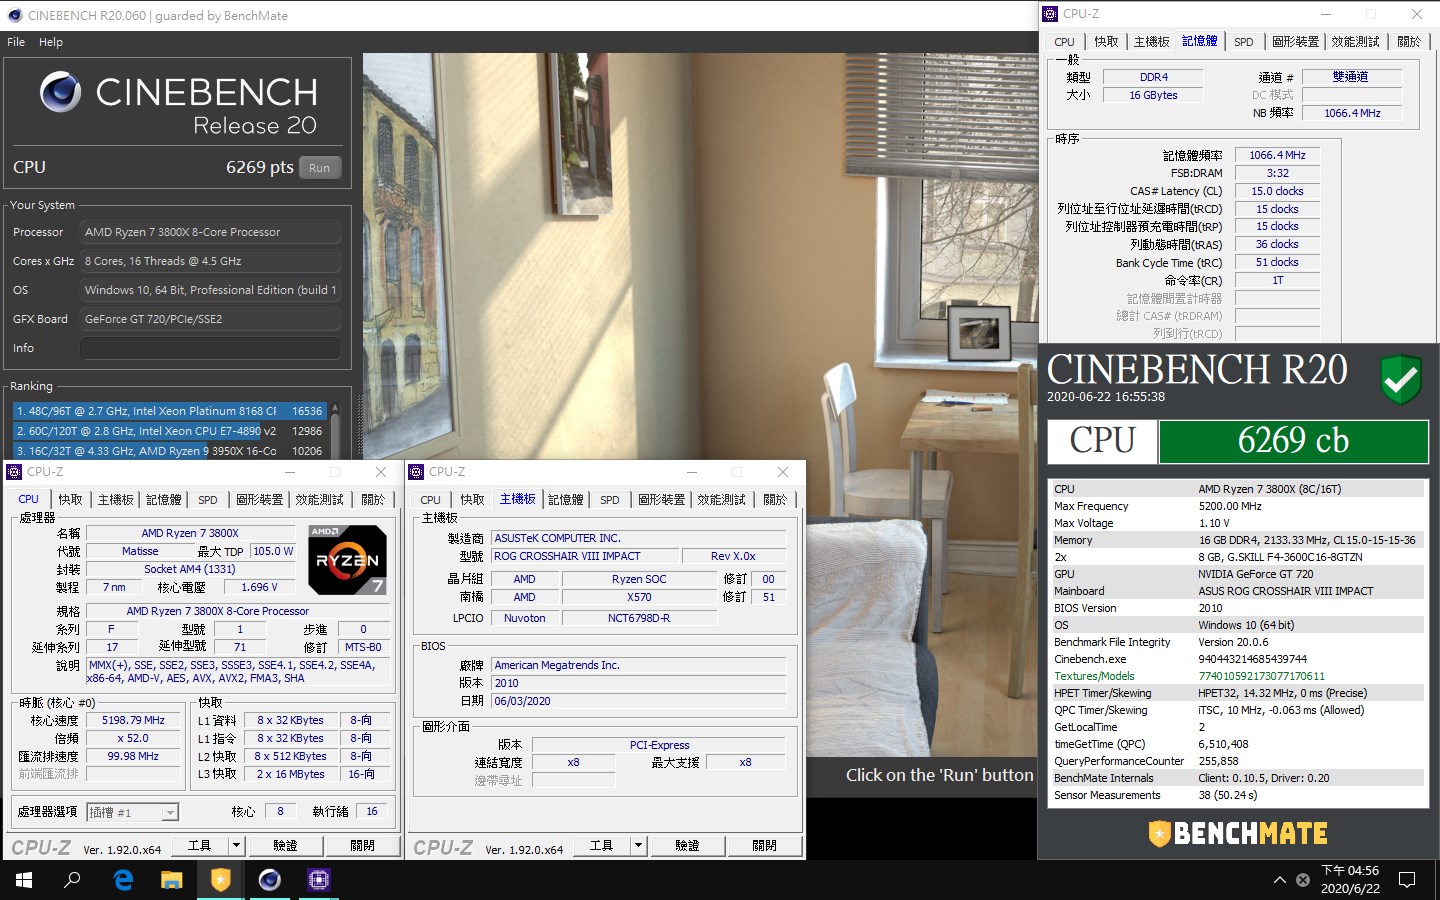Select ranking entry Intel Xeon Platinum 8168
Viewport: 1440px width, 900px height.
pyautogui.click(x=169, y=411)
